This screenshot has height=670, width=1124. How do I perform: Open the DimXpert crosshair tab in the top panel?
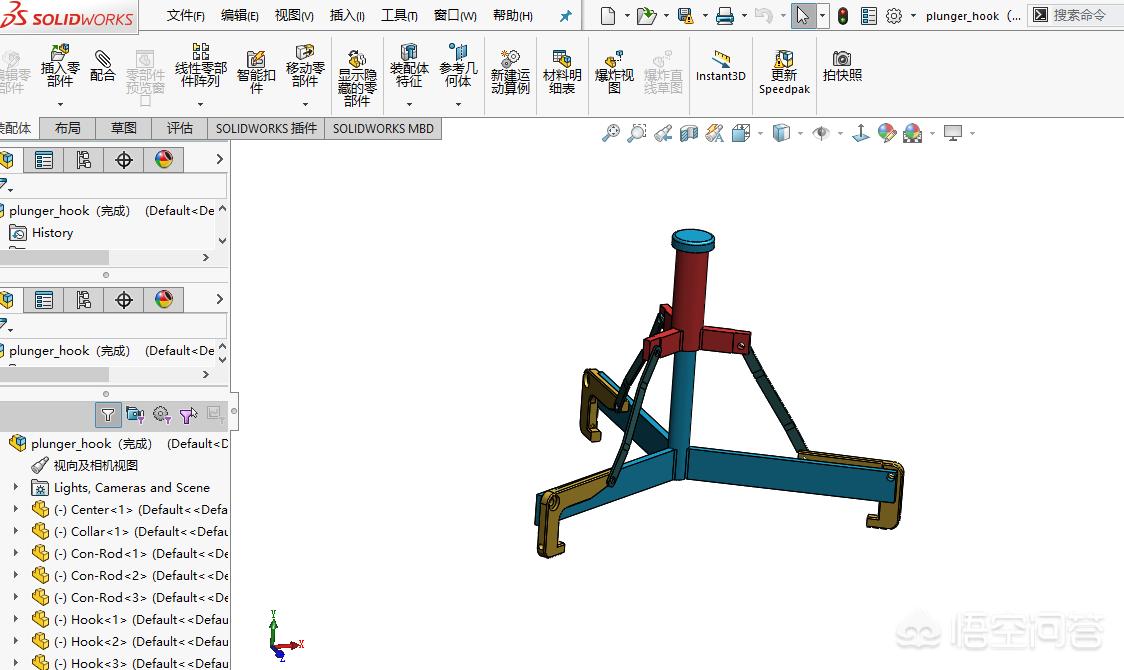(124, 160)
